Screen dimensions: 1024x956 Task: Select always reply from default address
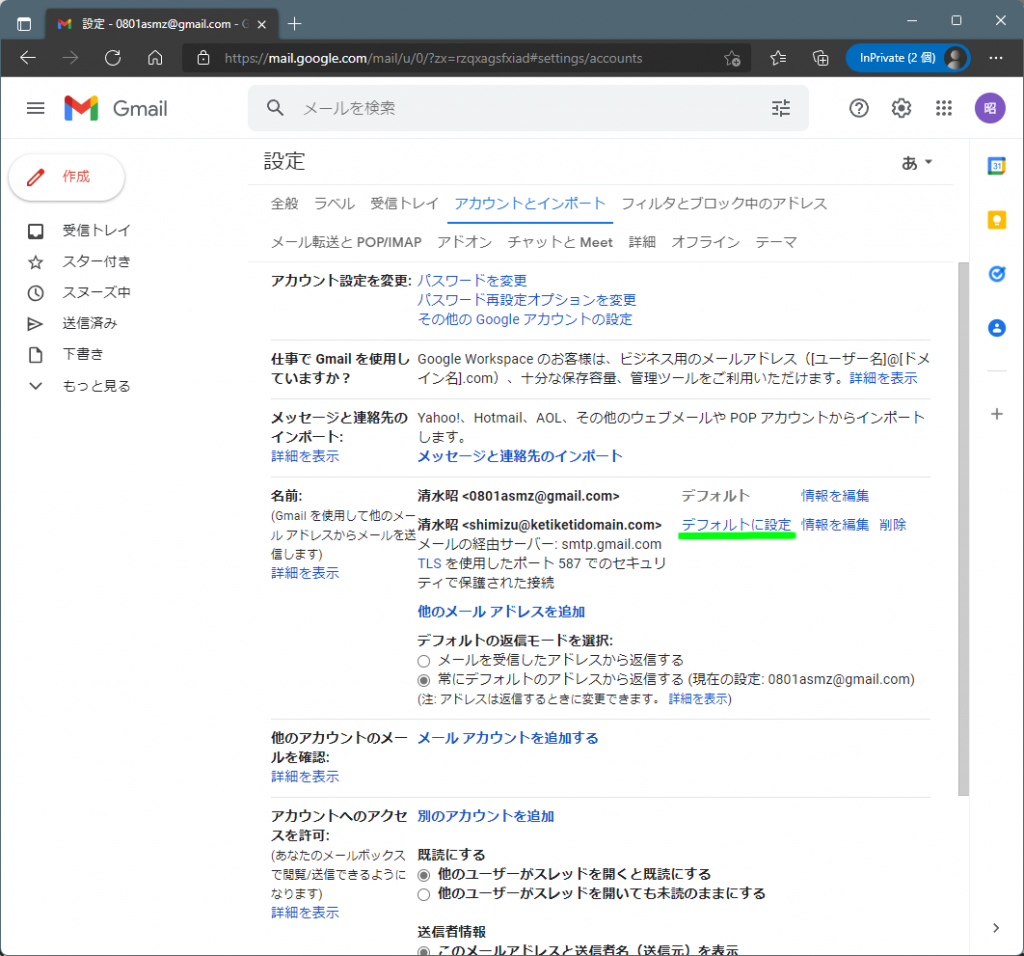point(424,680)
